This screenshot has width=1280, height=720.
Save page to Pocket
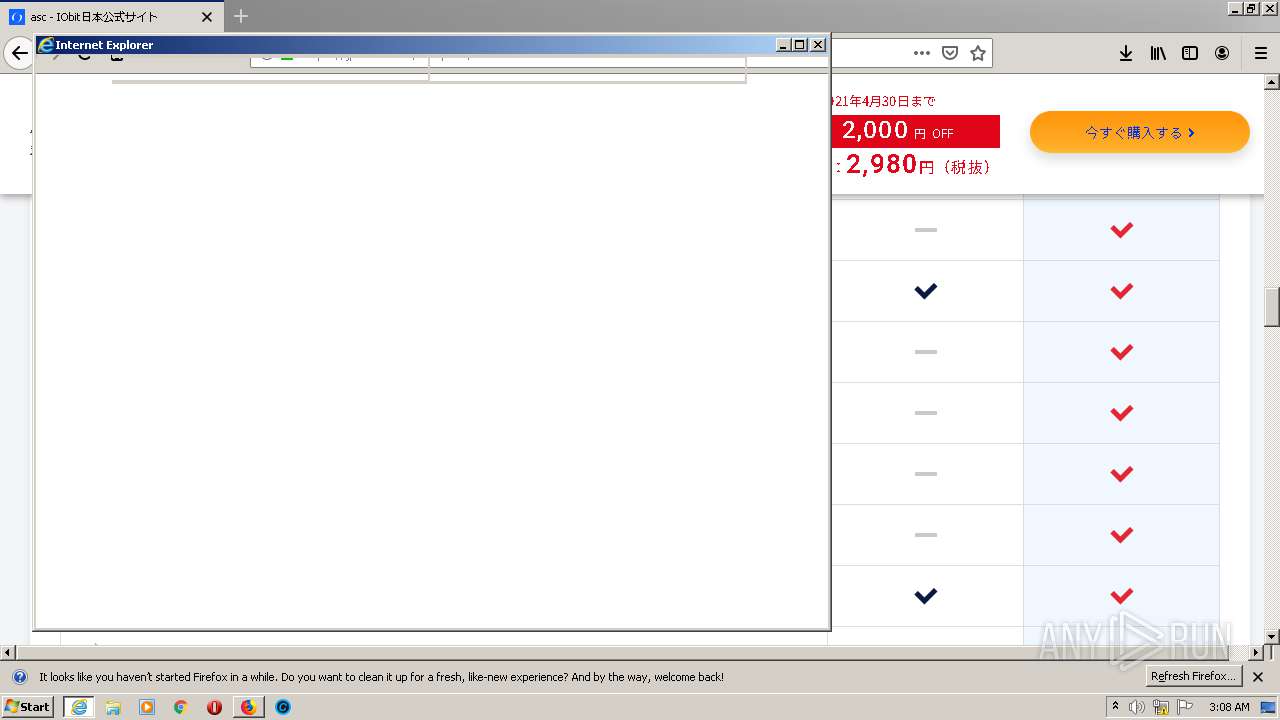(950, 53)
